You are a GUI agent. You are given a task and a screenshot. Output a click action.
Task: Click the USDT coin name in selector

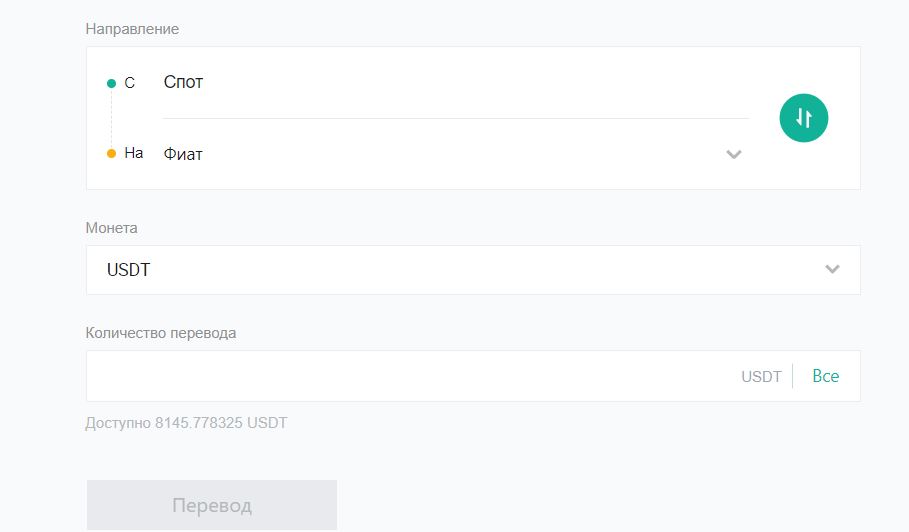[128, 270]
